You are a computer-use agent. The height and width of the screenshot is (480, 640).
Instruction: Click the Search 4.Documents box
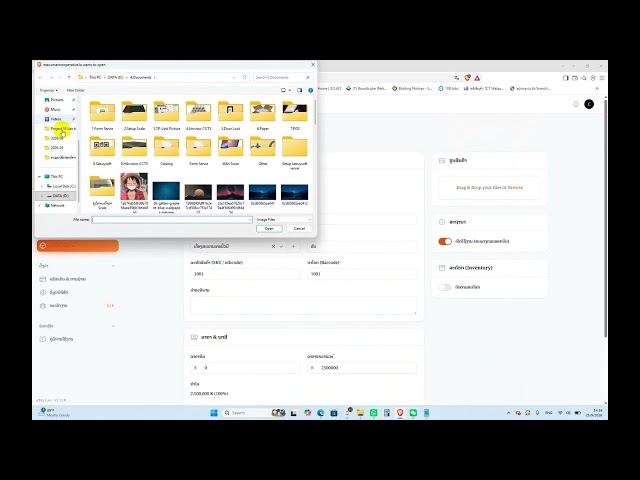(282, 77)
